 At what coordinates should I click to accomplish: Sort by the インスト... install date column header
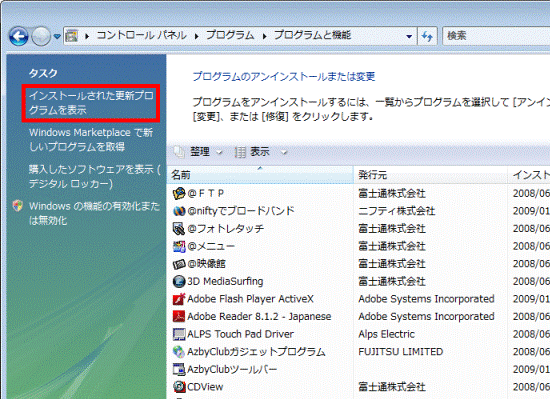(x=529, y=175)
